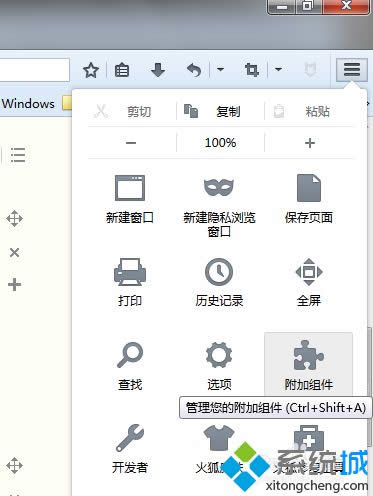Expand the dropdown arrow beside crop icon

pyautogui.click(x=278, y=70)
